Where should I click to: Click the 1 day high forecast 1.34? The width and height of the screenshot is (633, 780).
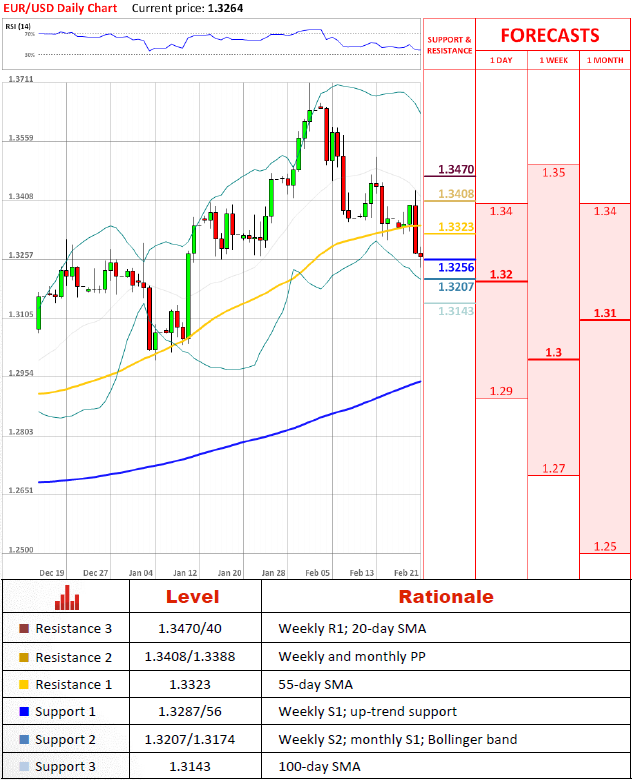pyautogui.click(x=501, y=211)
